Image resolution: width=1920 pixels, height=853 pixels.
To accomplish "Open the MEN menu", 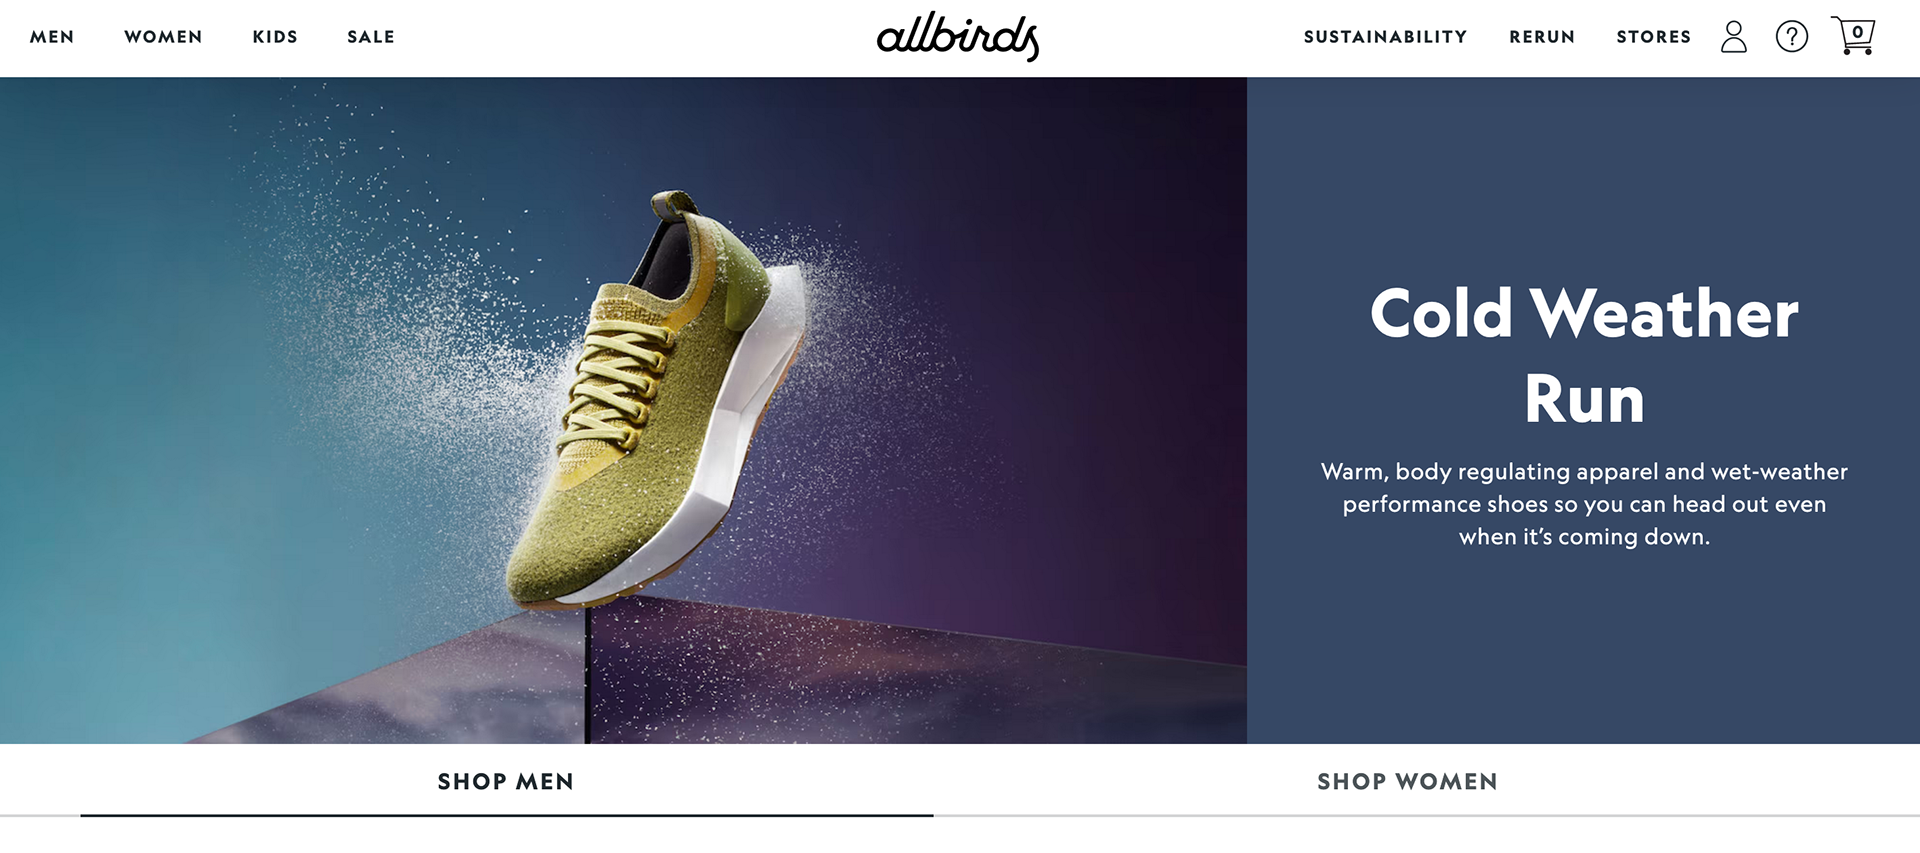I will coord(52,37).
